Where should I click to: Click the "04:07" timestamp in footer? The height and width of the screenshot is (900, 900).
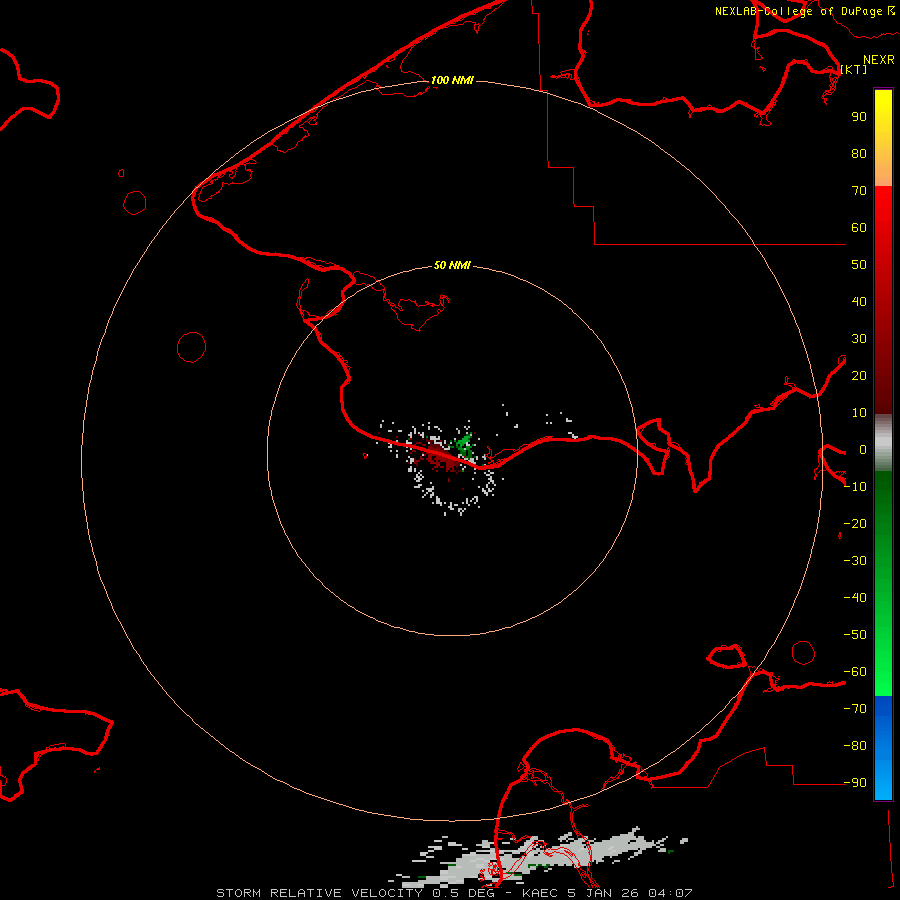670,893
